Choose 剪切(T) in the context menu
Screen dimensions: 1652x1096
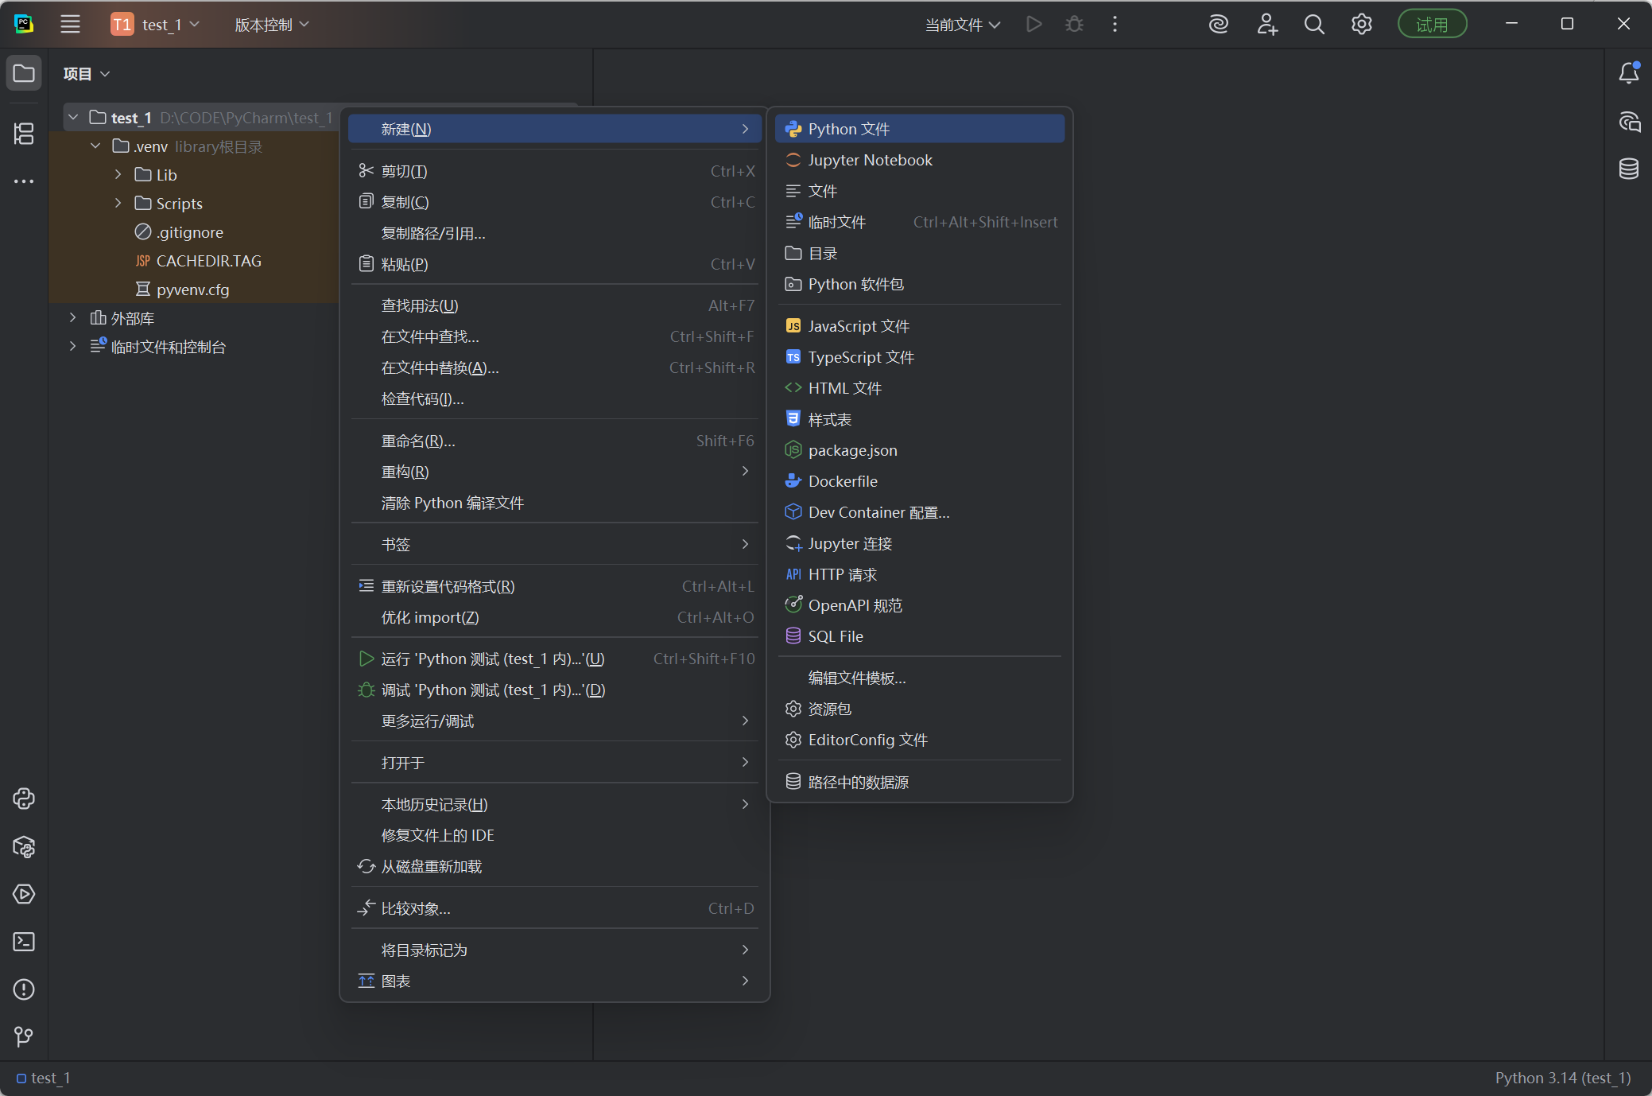coord(555,171)
